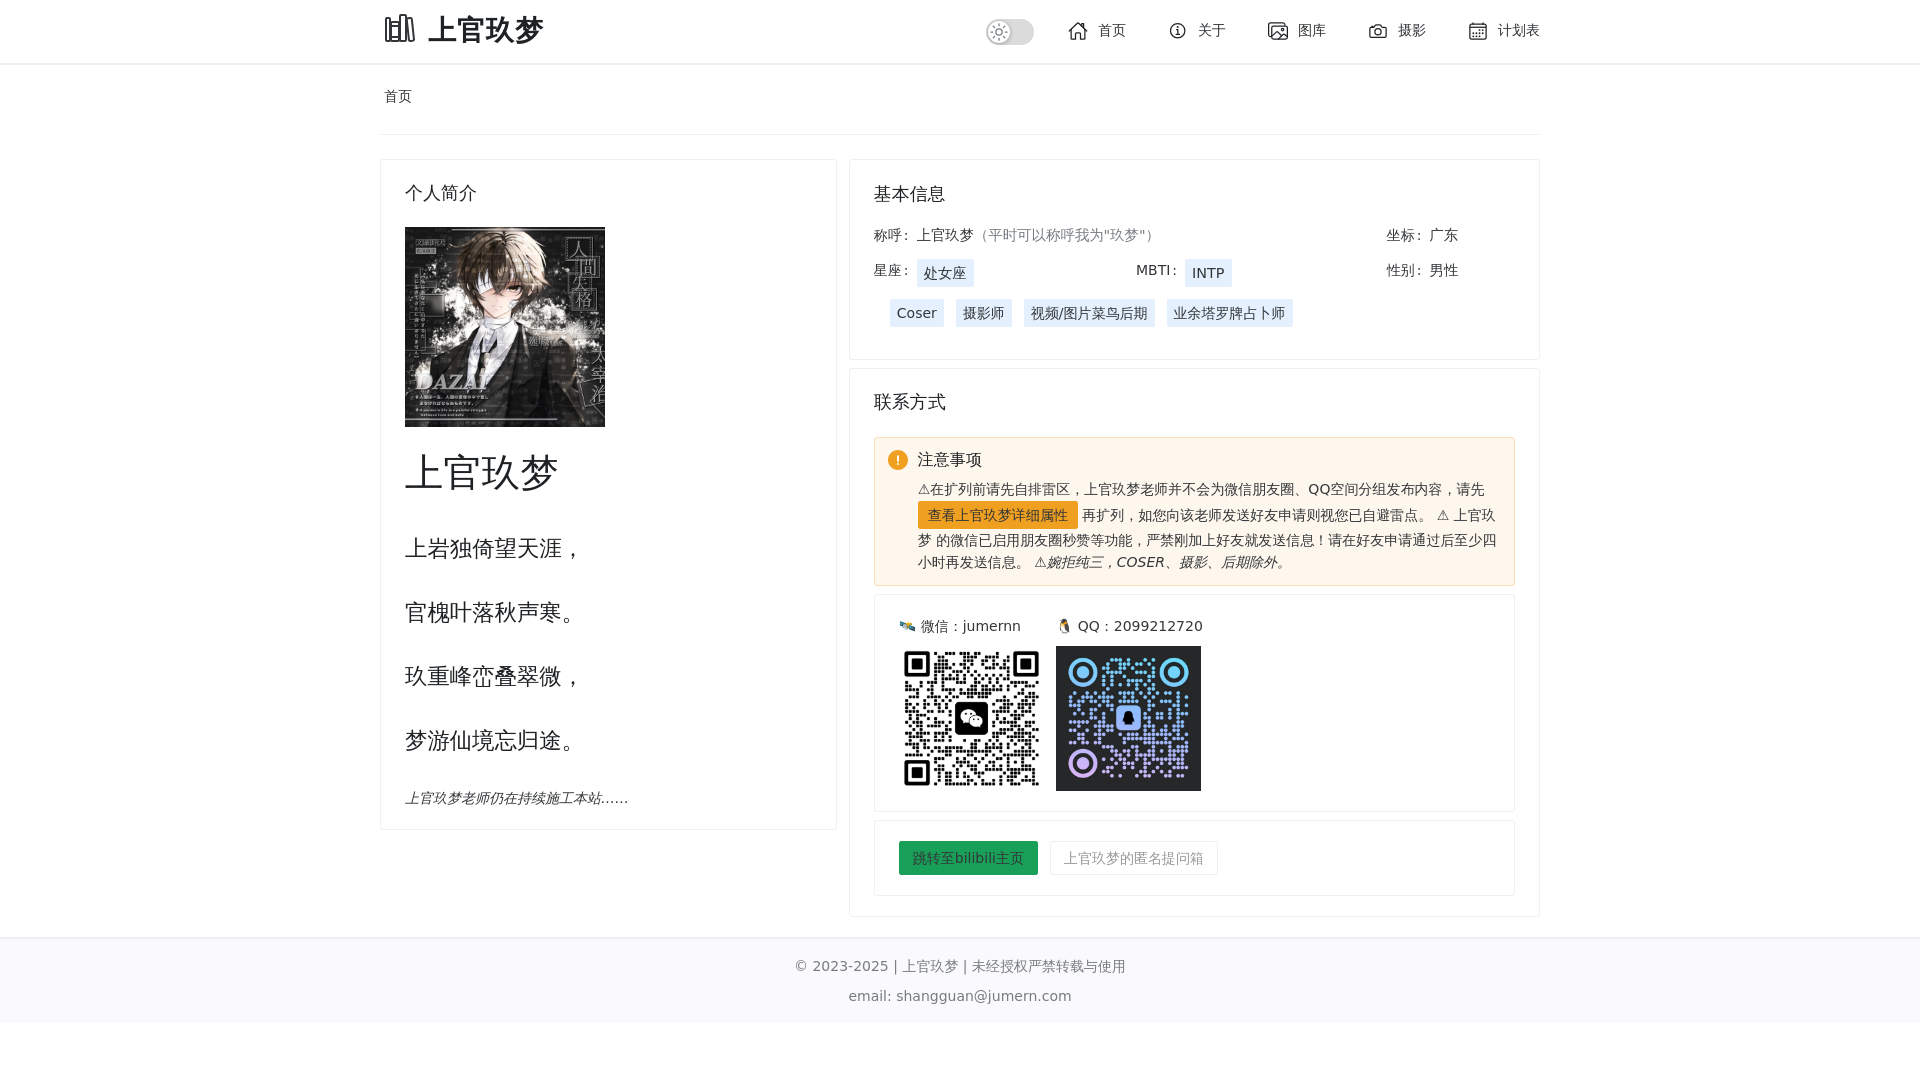Click the 上官玖梦 large name heading

(x=481, y=473)
